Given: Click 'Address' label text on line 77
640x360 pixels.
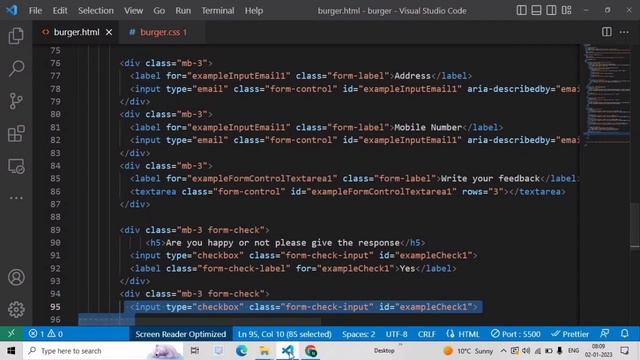Looking at the screenshot, I should tap(412, 76).
